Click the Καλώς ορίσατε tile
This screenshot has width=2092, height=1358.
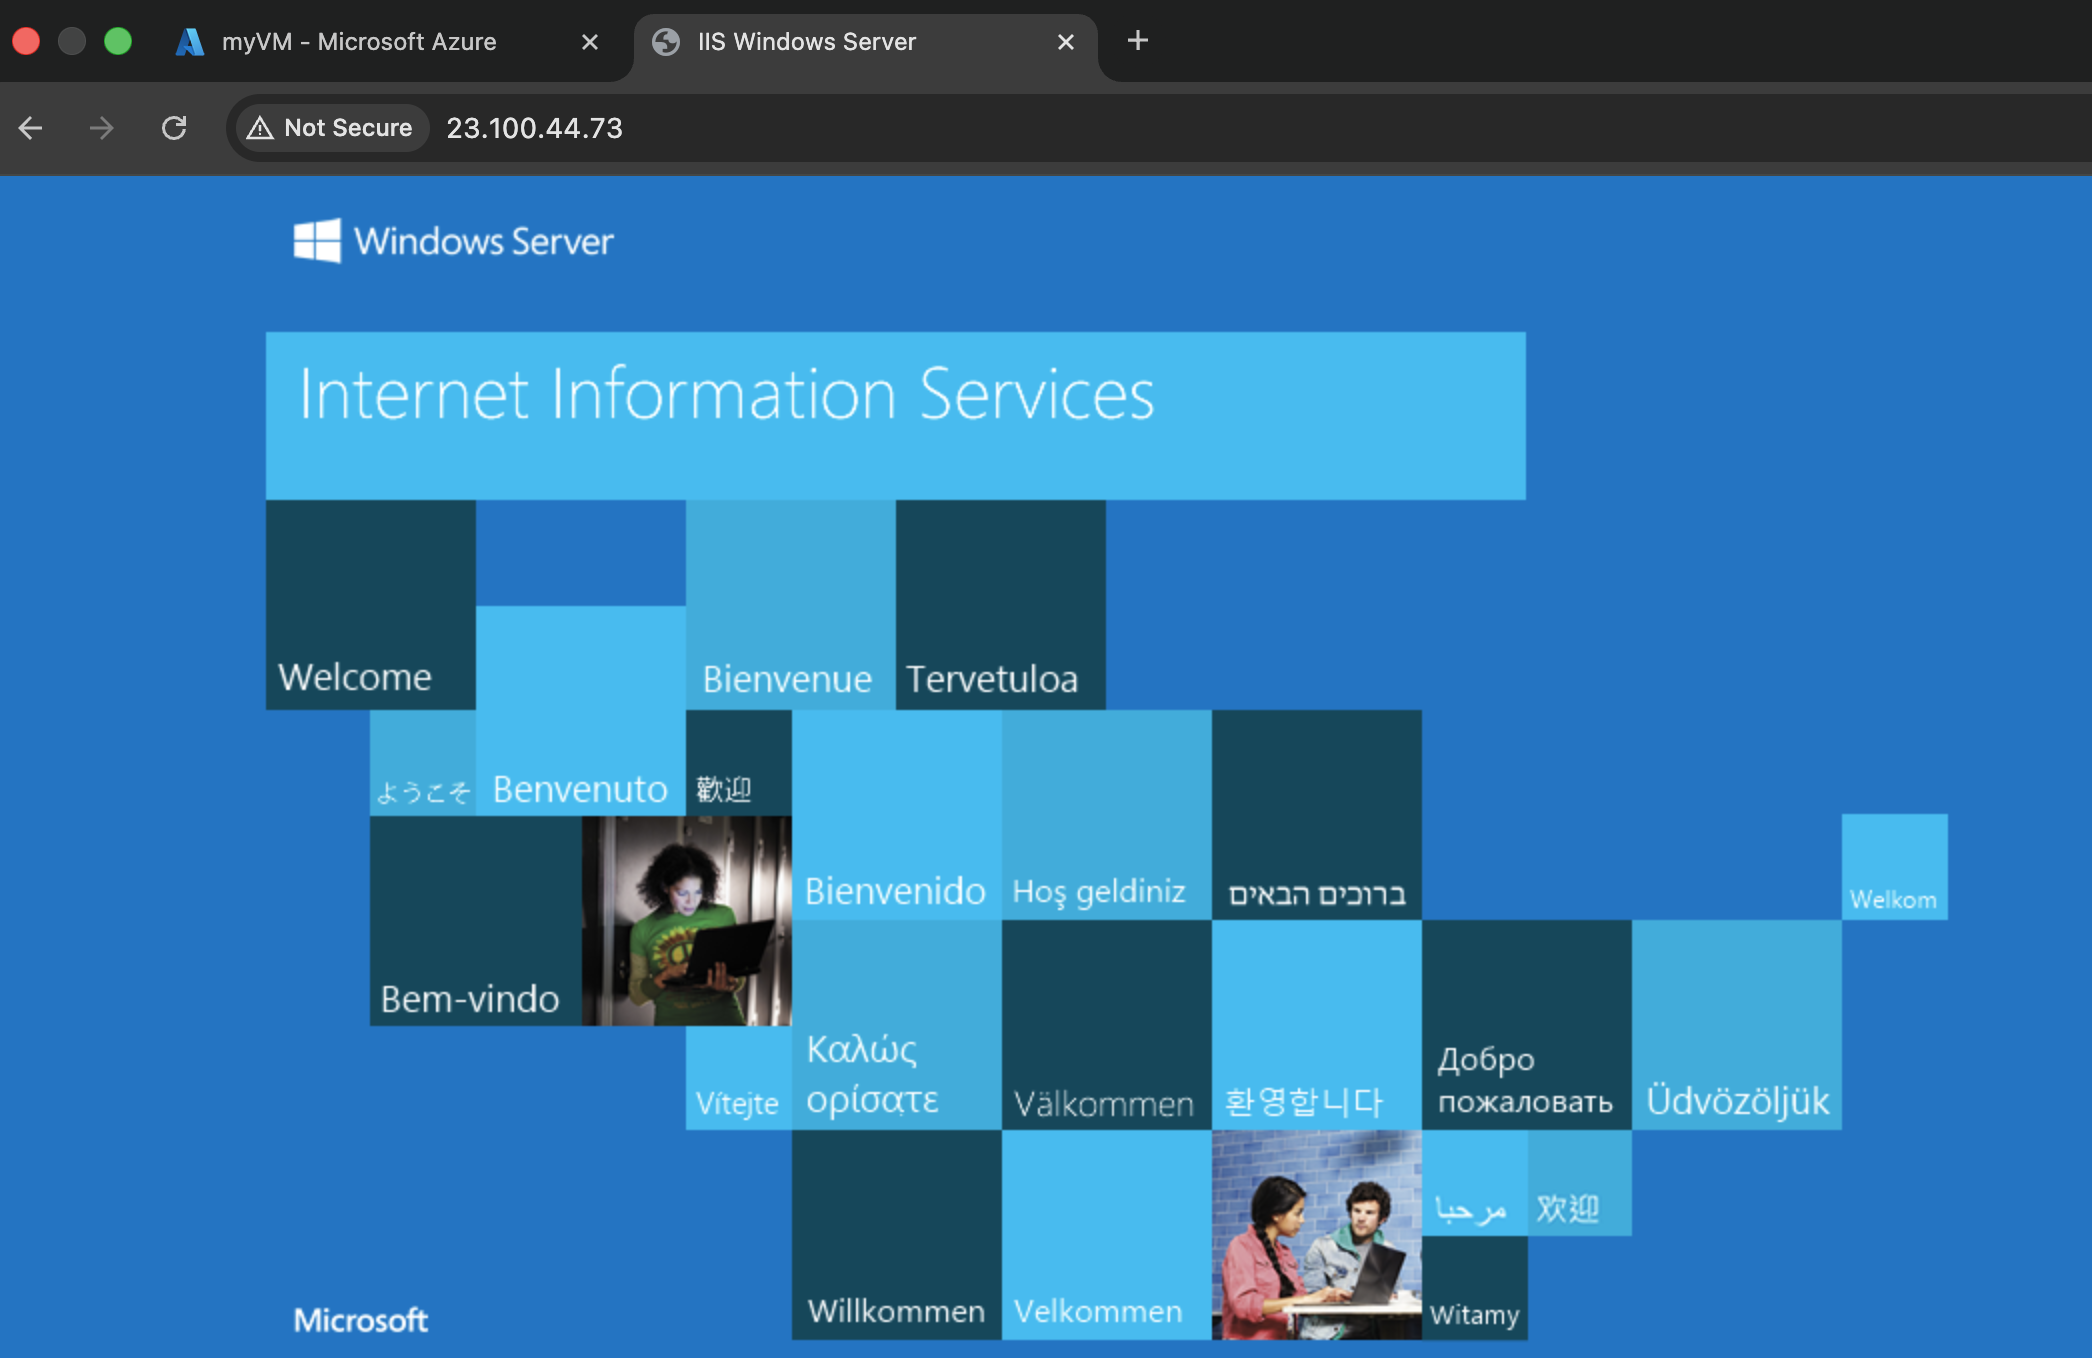pyautogui.click(x=897, y=1025)
